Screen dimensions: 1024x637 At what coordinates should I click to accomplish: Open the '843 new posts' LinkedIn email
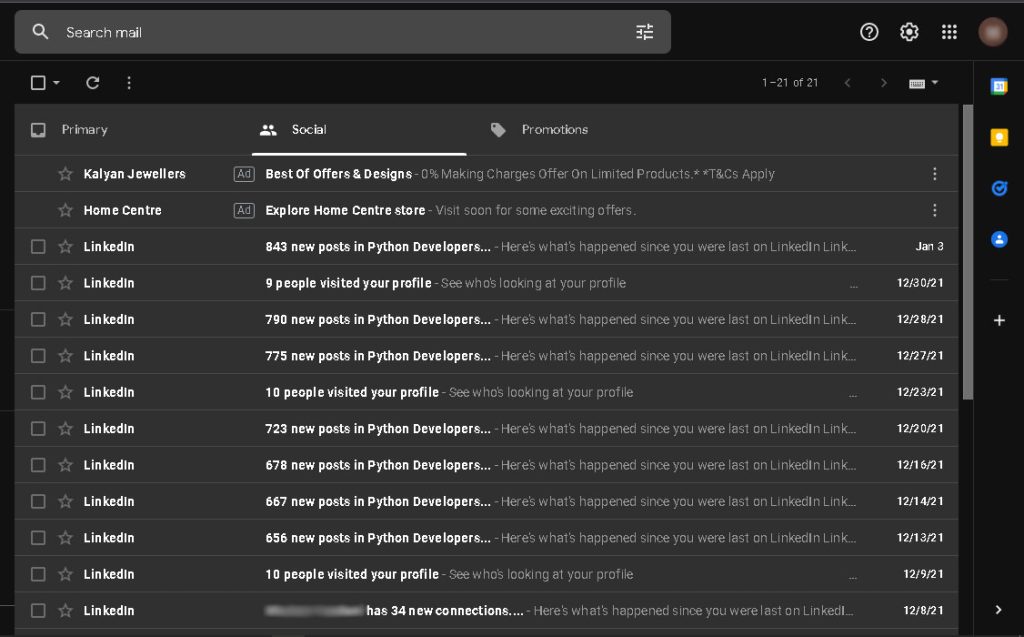378,247
